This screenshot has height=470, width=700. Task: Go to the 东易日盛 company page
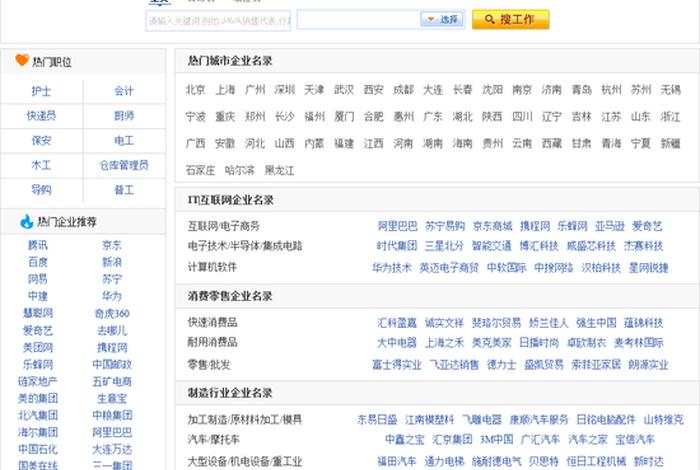[377, 420]
